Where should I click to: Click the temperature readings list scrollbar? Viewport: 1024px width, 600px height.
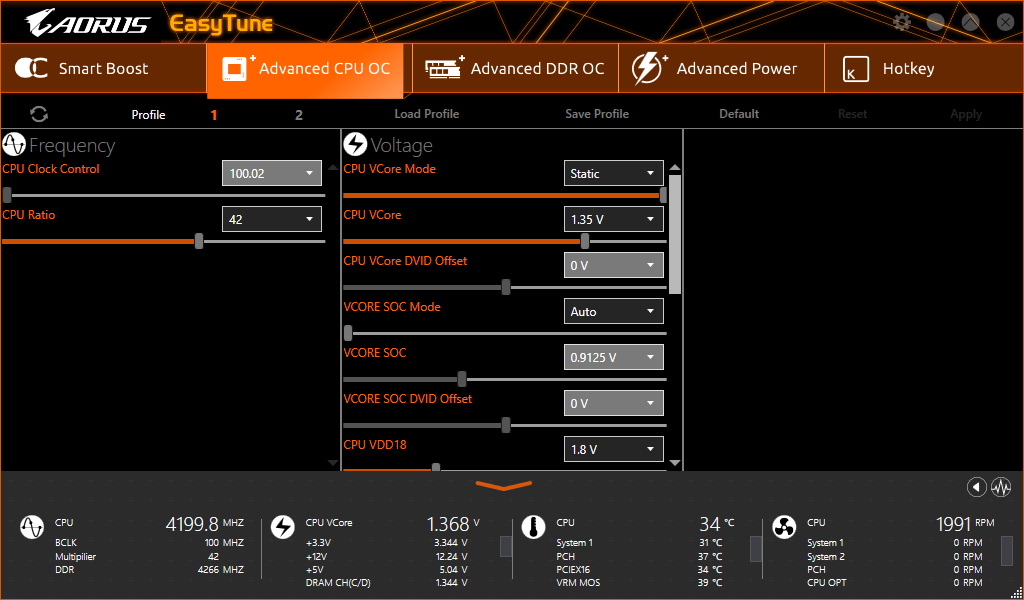pyautogui.click(x=756, y=549)
